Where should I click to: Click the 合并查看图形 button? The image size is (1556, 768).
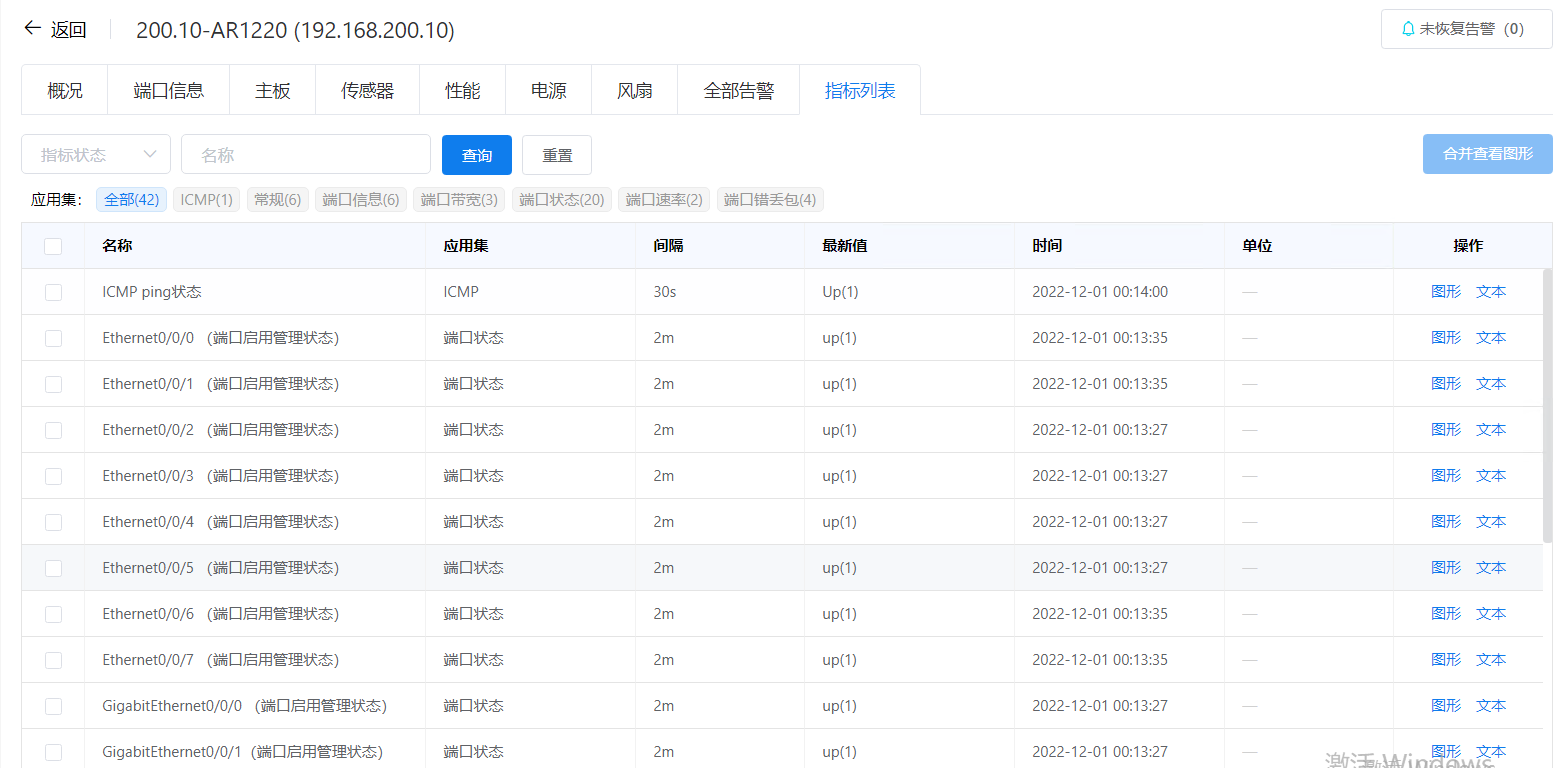coord(1488,154)
